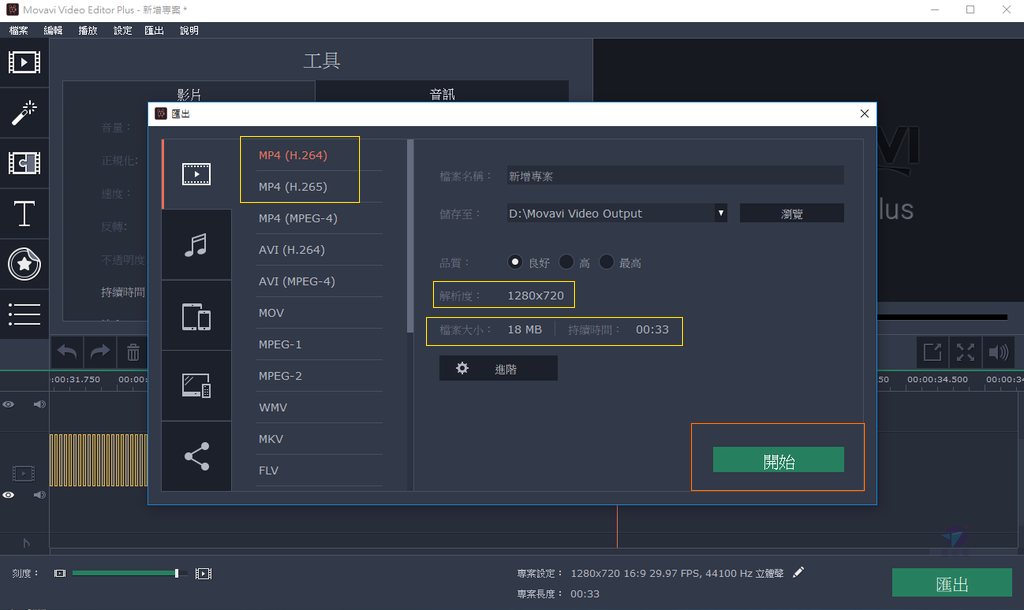Screen dimensions: 1024x610
Task: Click the 進階 advanced settings button
Action: 498,368
